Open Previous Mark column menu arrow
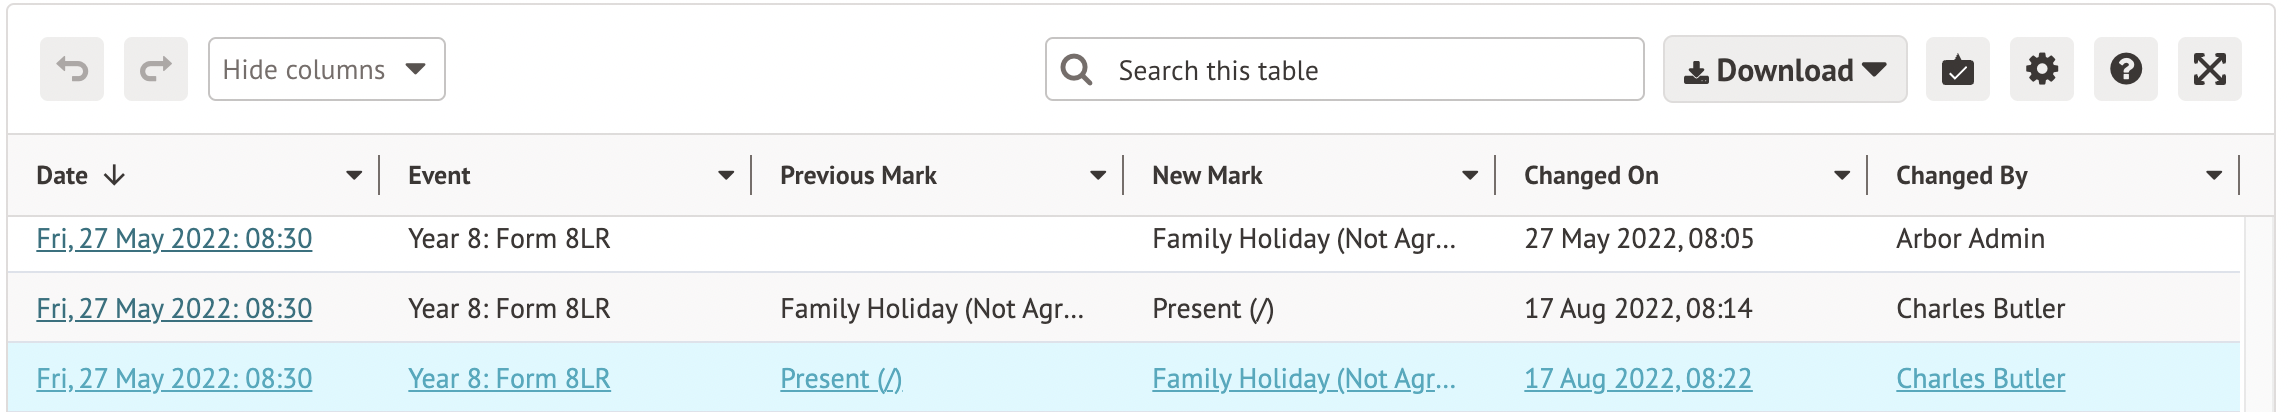Screen dimensions: 2292x412 [x=1098, y=176]
